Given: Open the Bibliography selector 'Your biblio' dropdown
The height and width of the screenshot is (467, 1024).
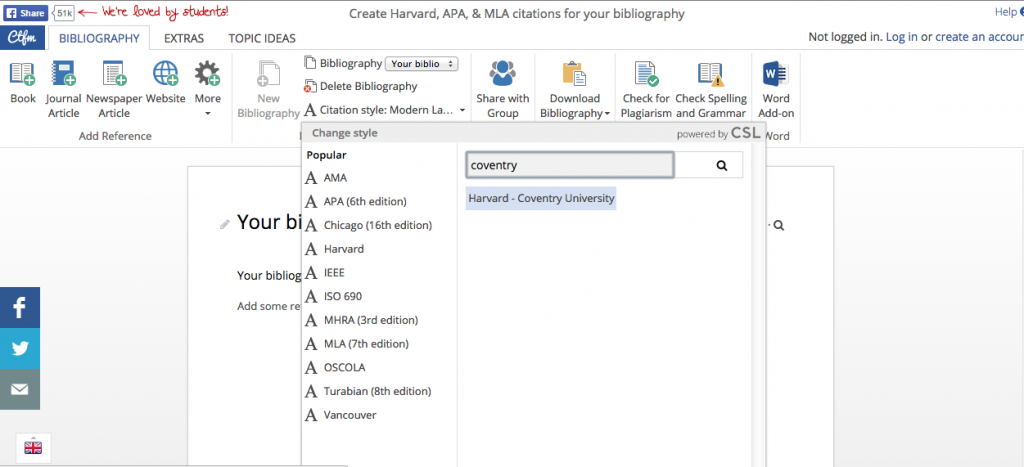Looking at the screenshot, I should point(422,63).
